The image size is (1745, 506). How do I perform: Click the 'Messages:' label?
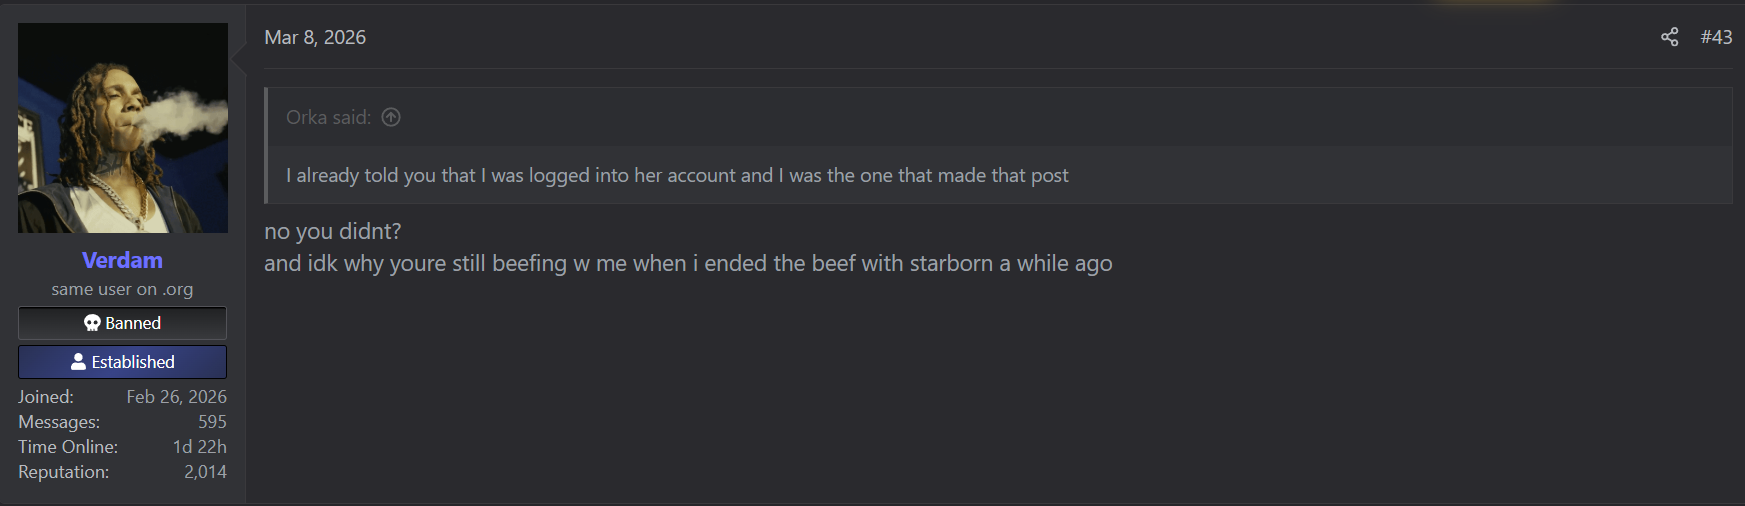click(x=59, y=422)
